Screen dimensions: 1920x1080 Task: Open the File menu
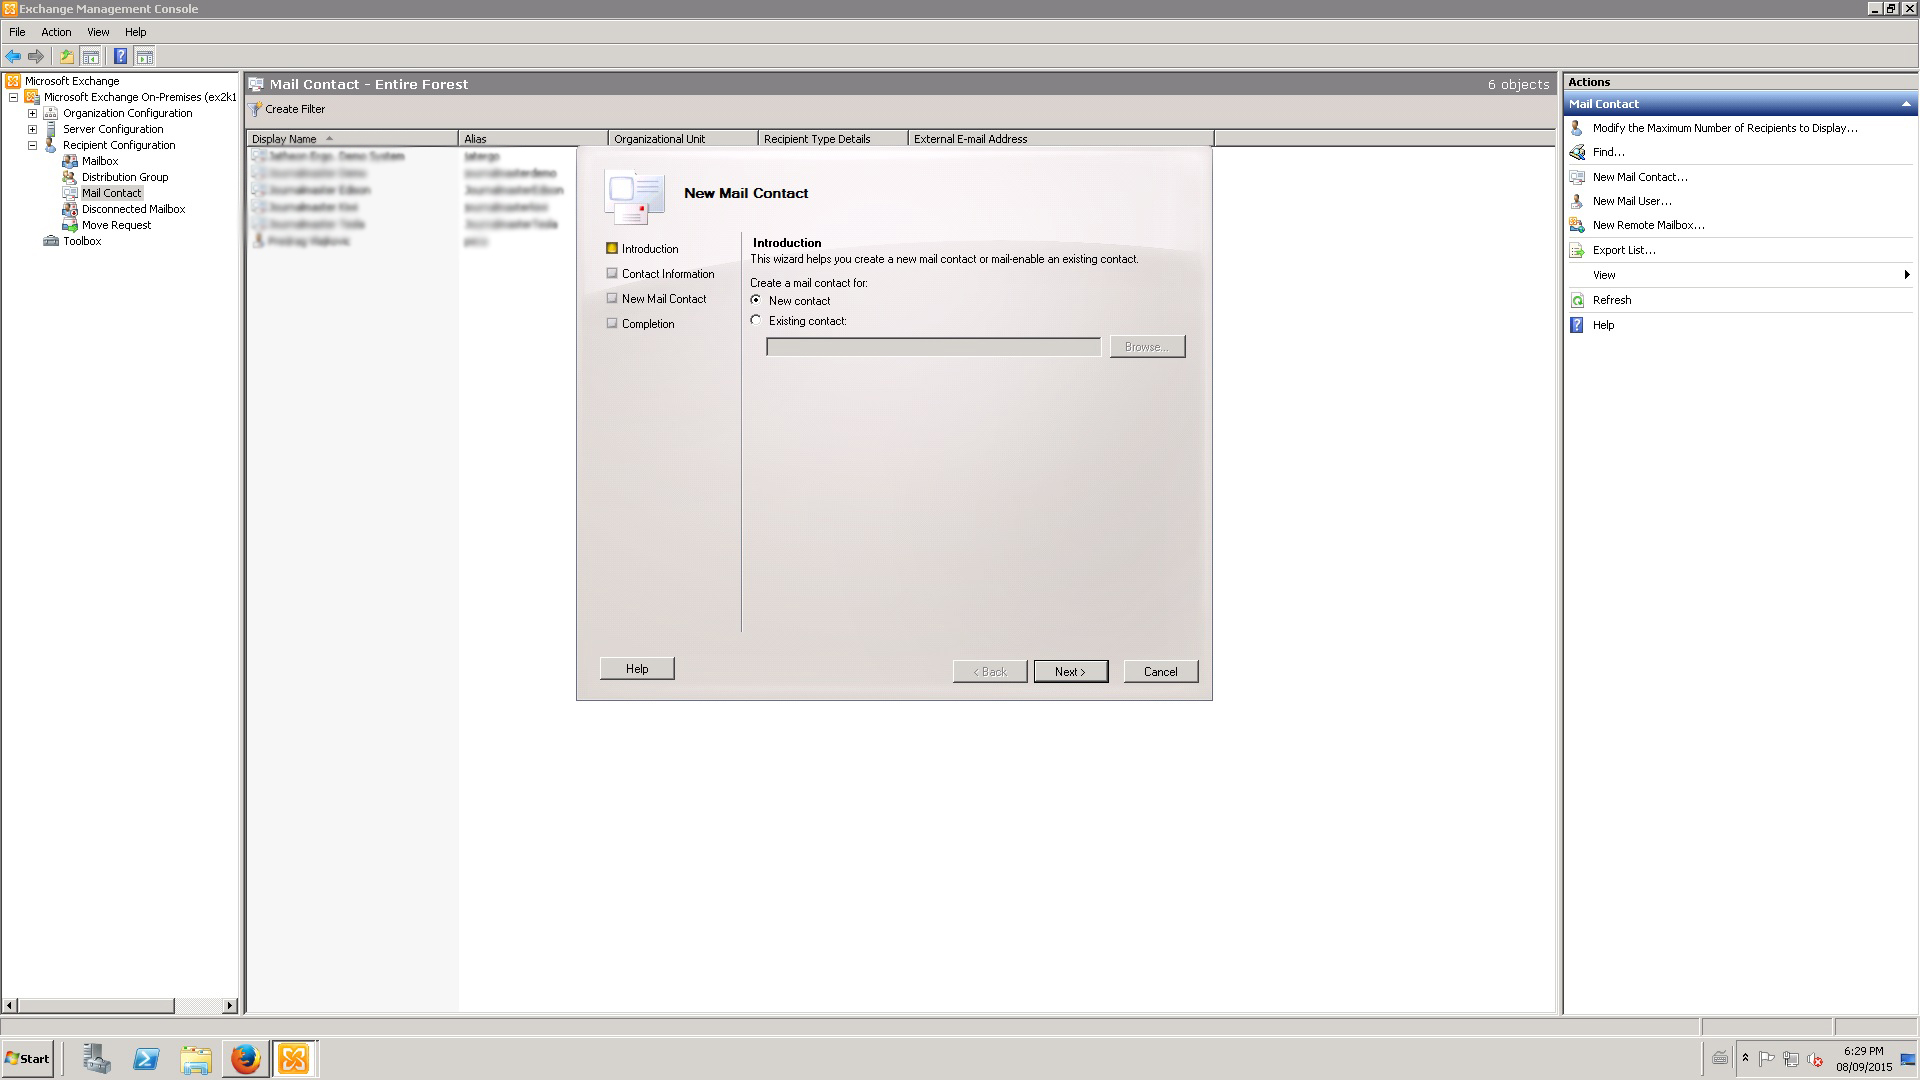coord(17,32)
